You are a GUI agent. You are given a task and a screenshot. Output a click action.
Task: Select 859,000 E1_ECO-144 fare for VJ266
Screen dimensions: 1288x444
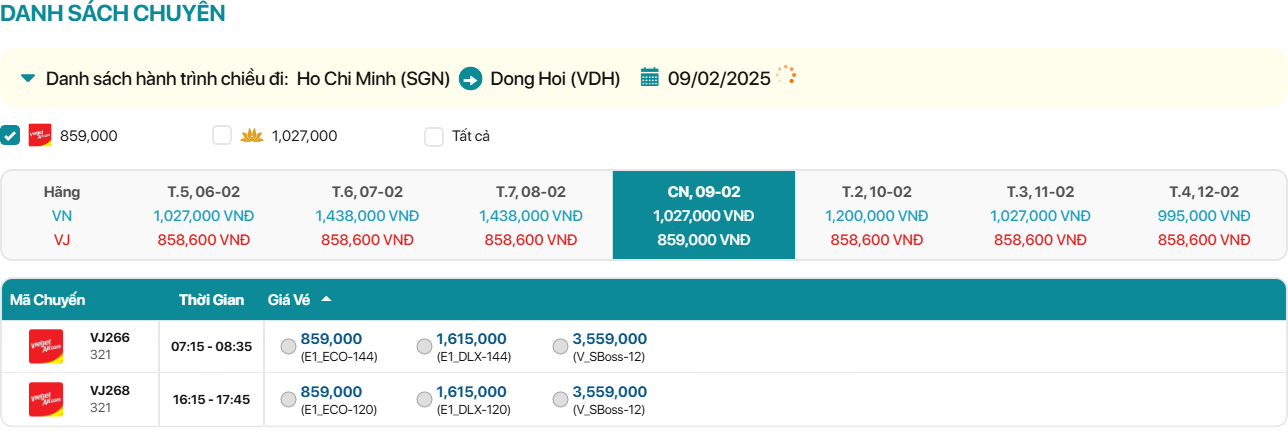289,346
